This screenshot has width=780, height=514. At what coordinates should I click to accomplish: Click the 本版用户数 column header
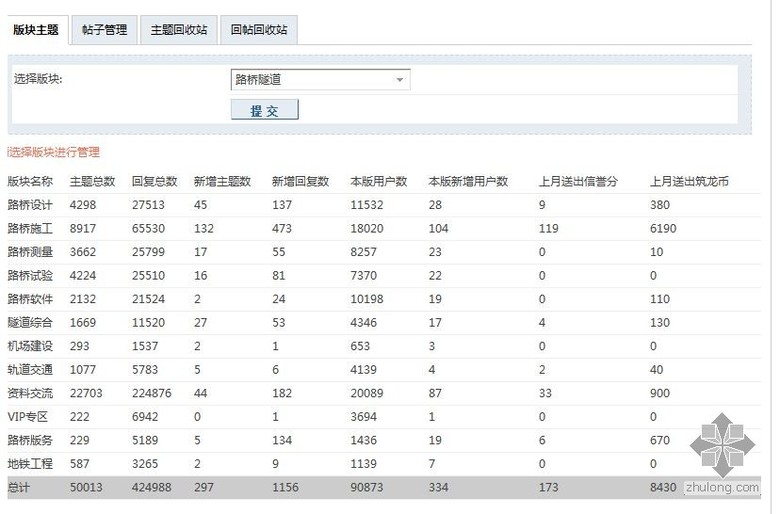(x=378, y=181)
